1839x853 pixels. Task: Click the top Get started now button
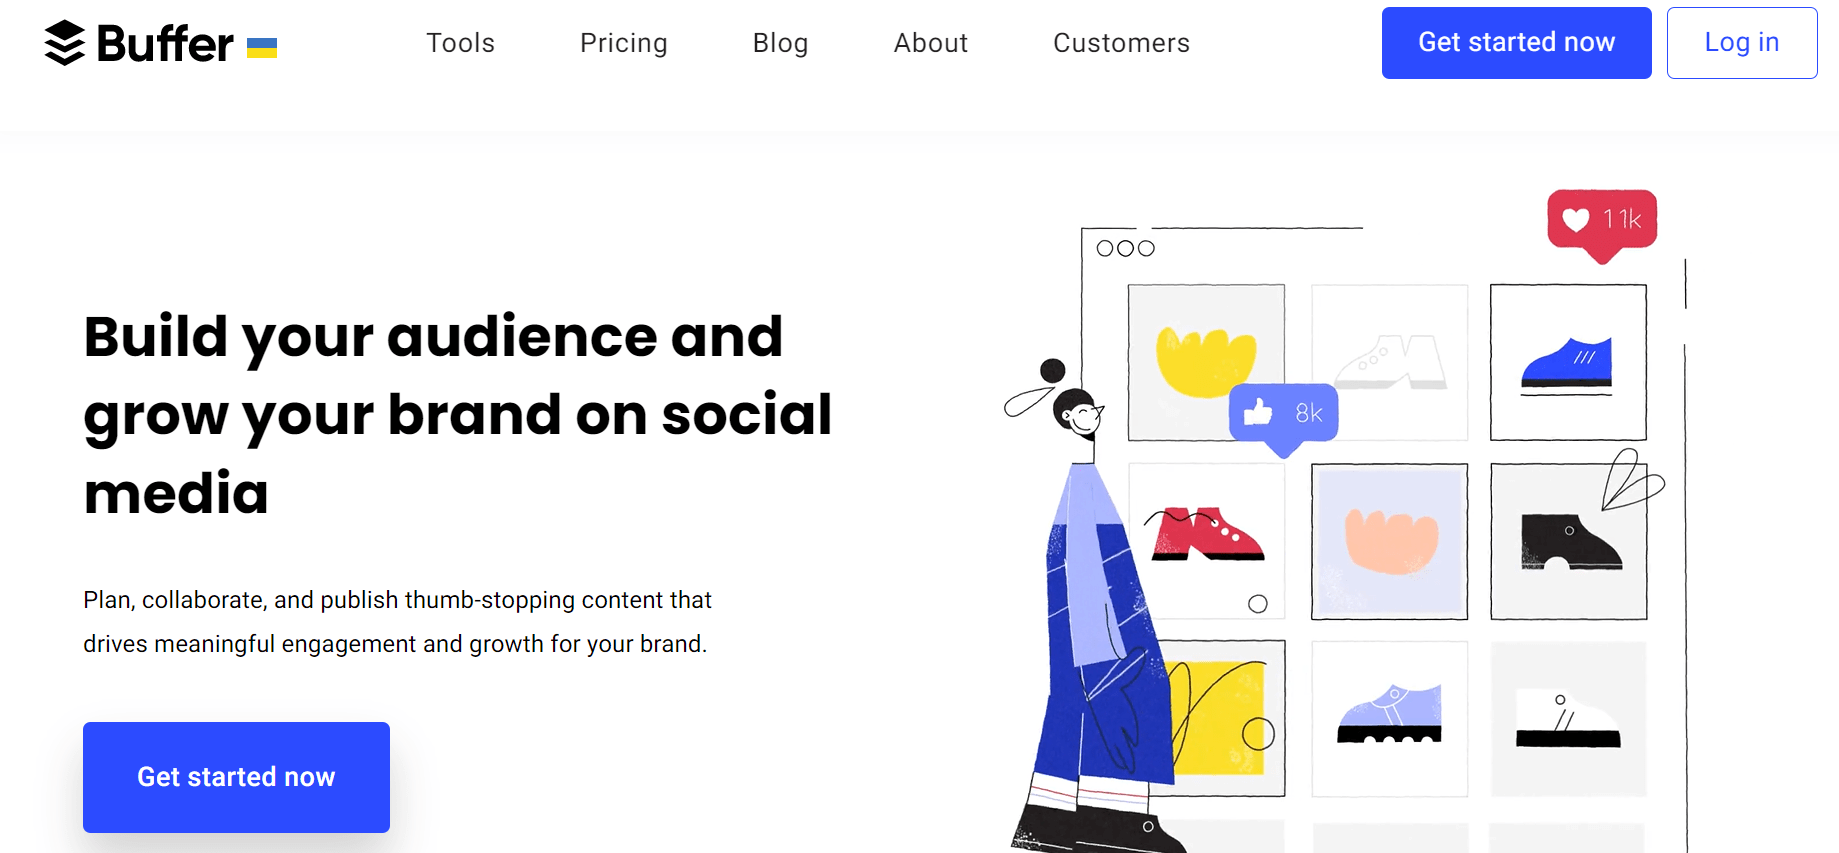(1515, 42)
